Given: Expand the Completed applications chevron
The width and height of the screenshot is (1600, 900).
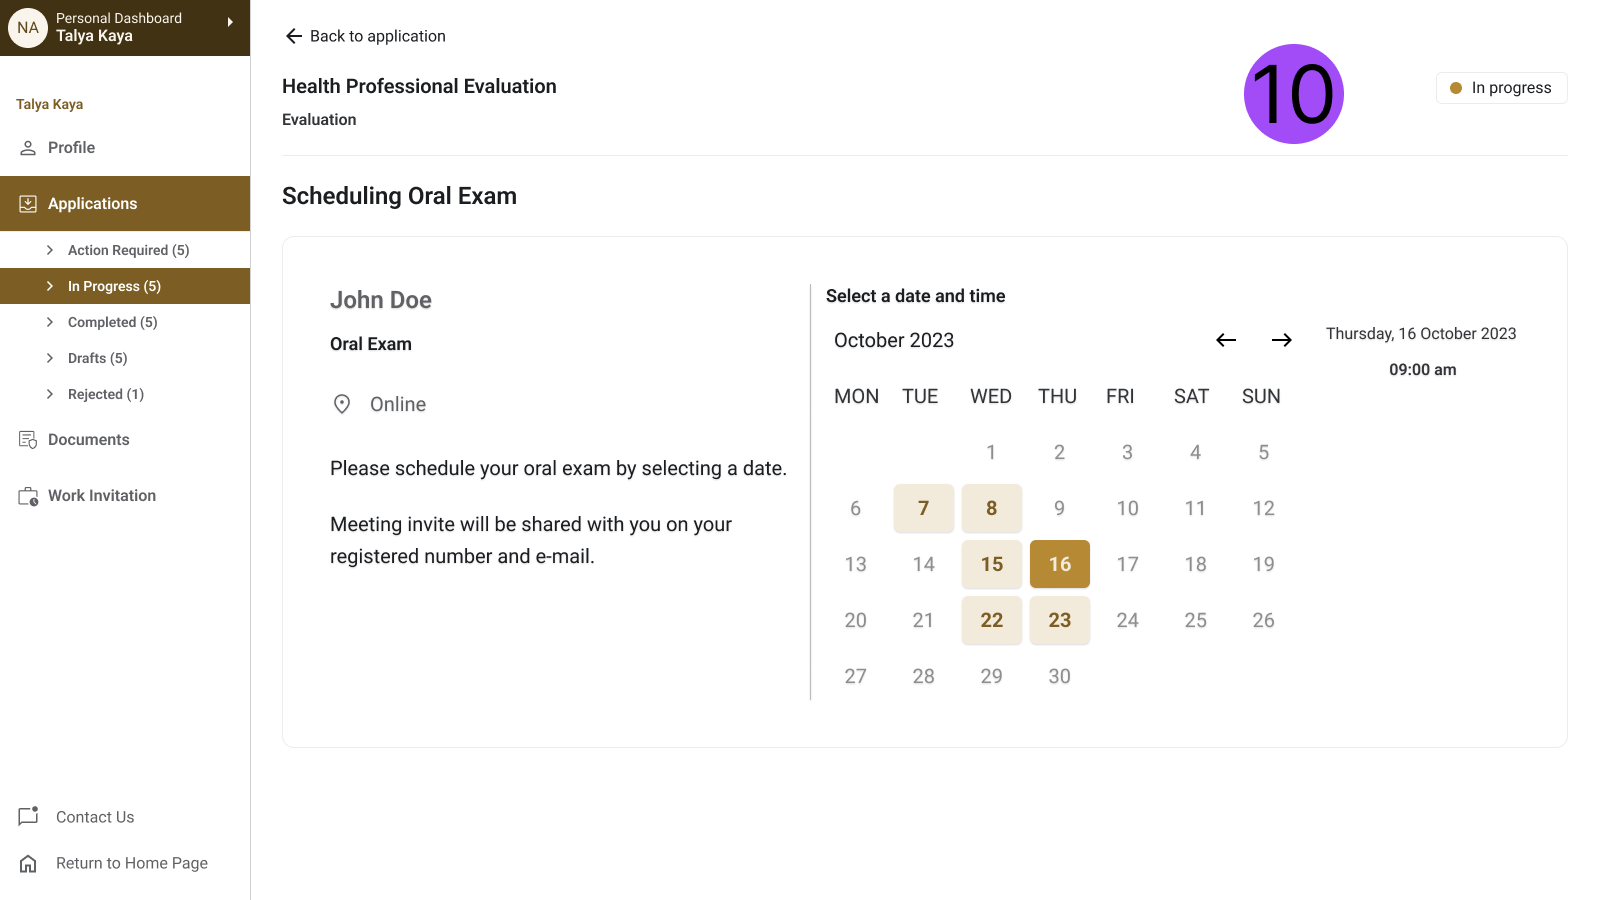Looking at the screenshot, I should (x=50, y=322).
